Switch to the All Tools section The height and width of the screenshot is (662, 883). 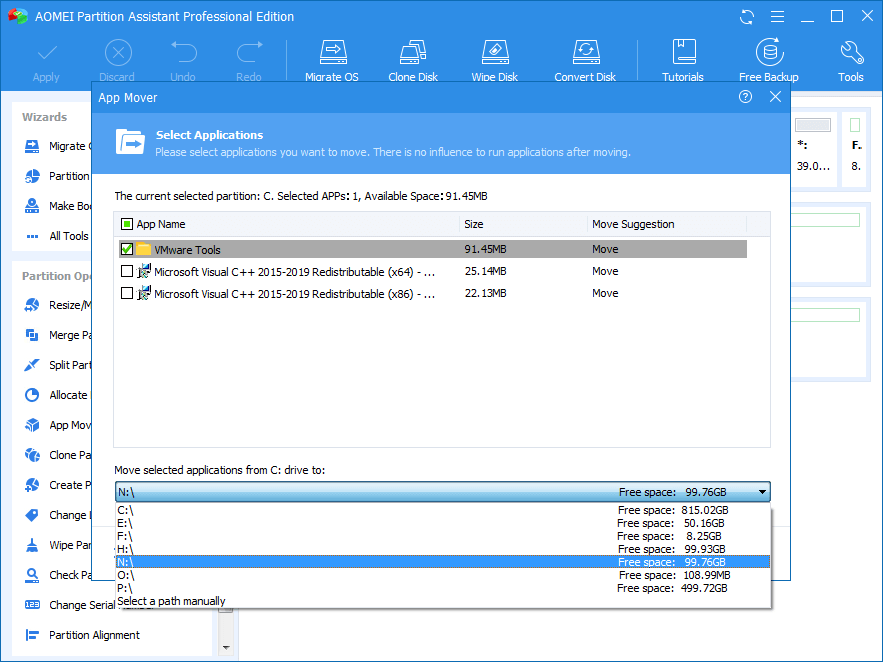pos(70,235)
